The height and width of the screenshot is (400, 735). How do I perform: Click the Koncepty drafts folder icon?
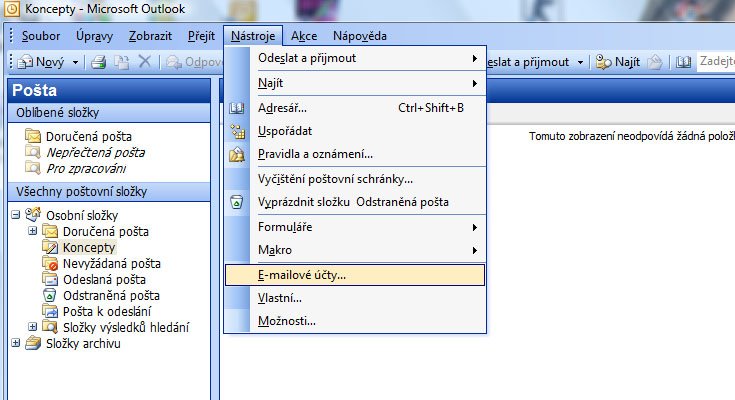tap(50, 247)
